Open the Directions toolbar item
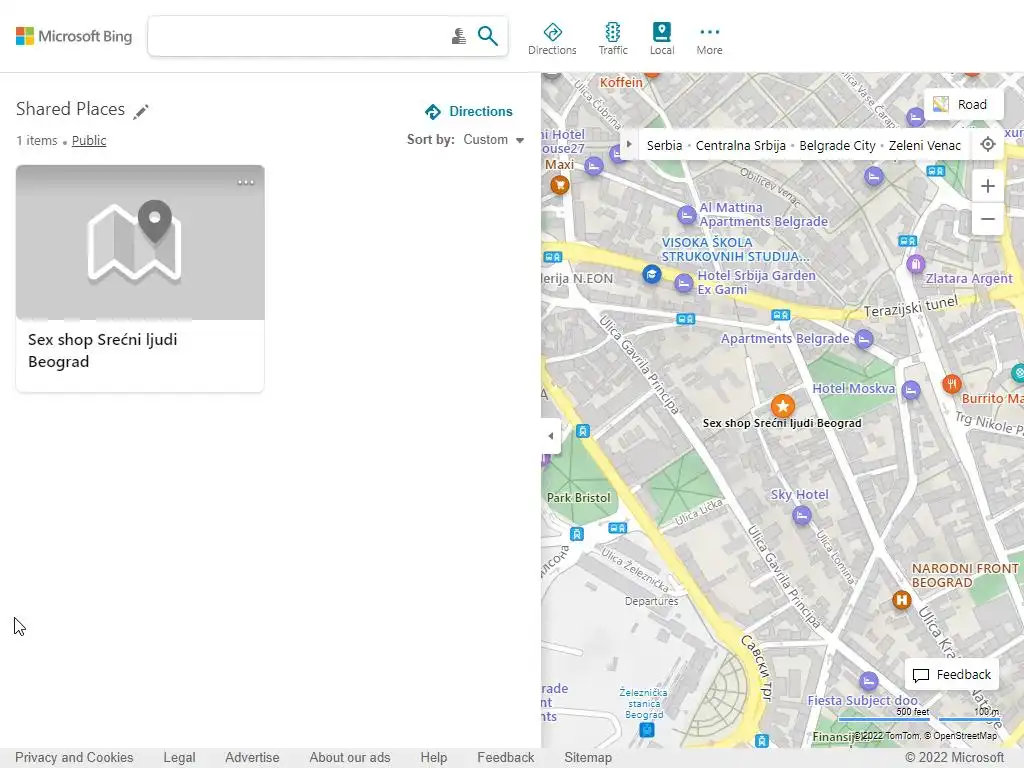Screen dimensions: 1024x768 tap(552, 39)
